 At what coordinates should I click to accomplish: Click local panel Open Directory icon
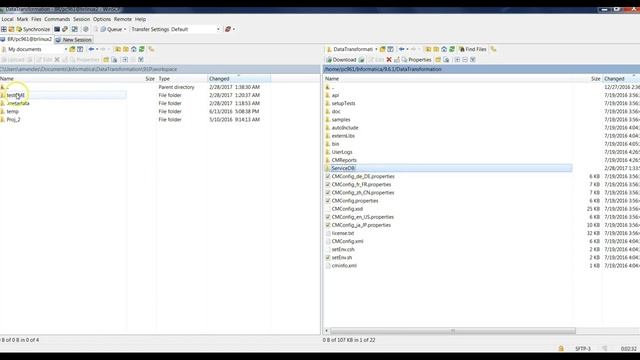pos(72,49)
